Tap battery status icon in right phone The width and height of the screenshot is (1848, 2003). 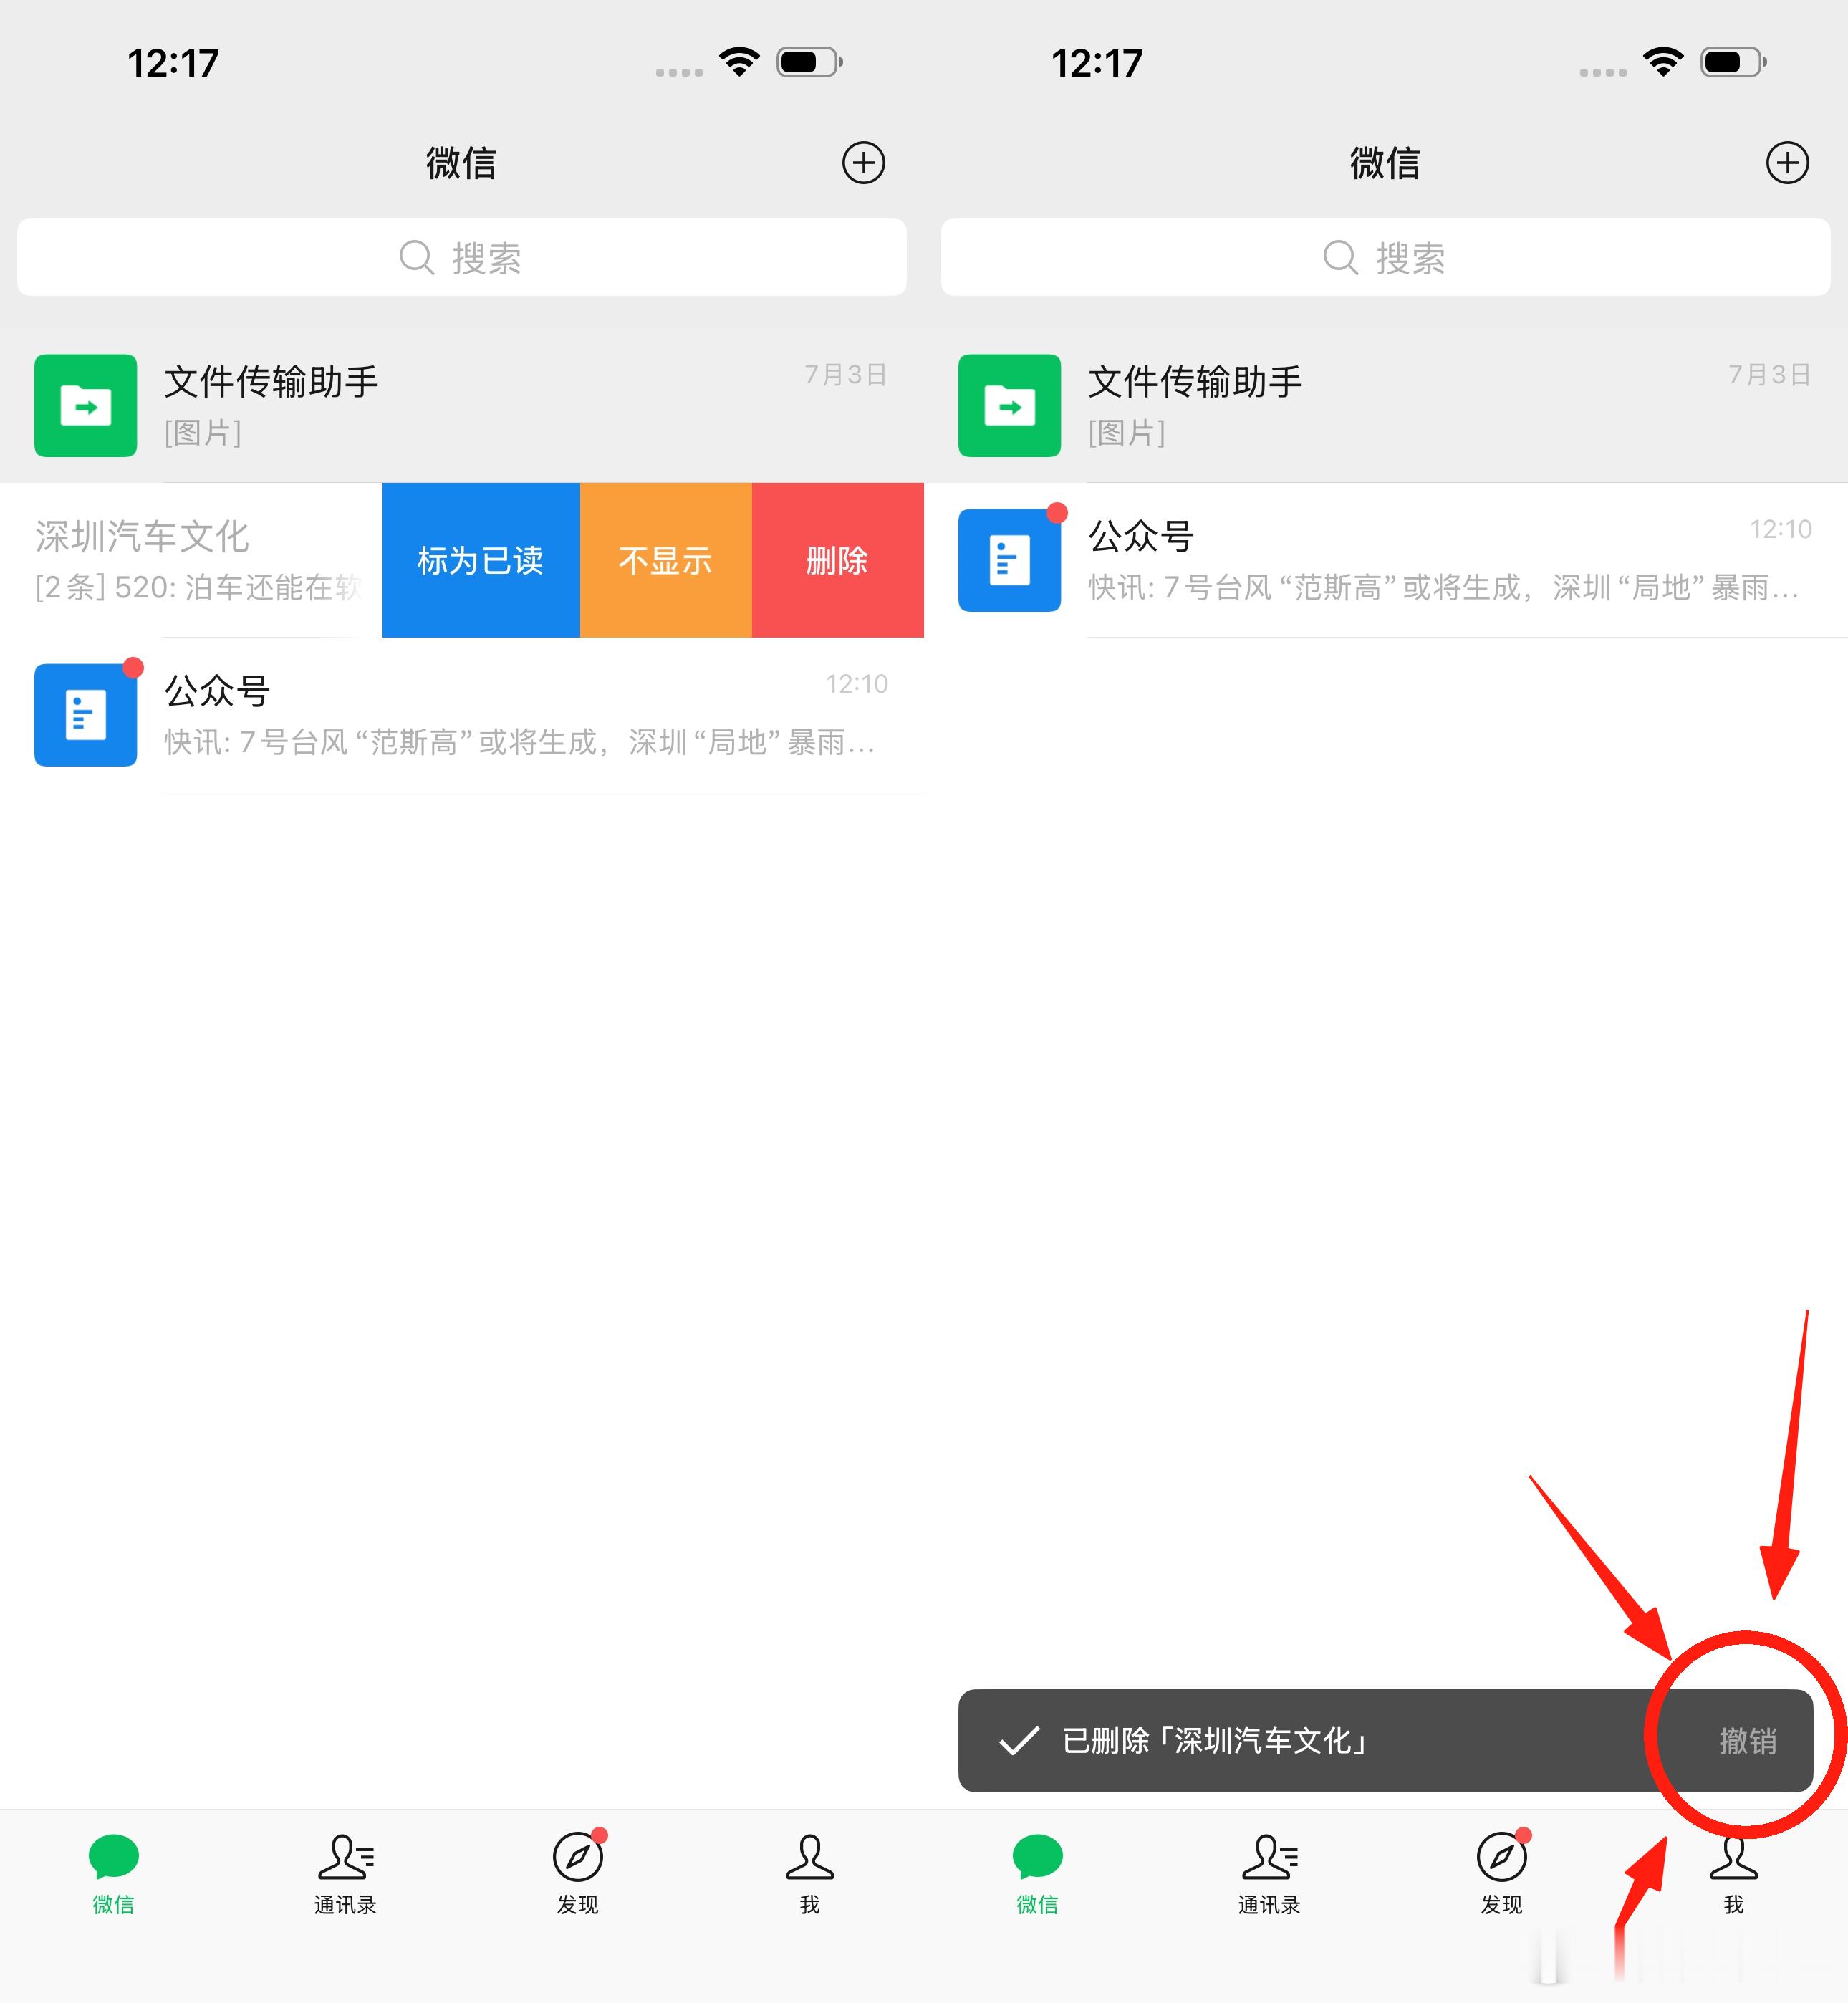click(x=1733, y=62)
